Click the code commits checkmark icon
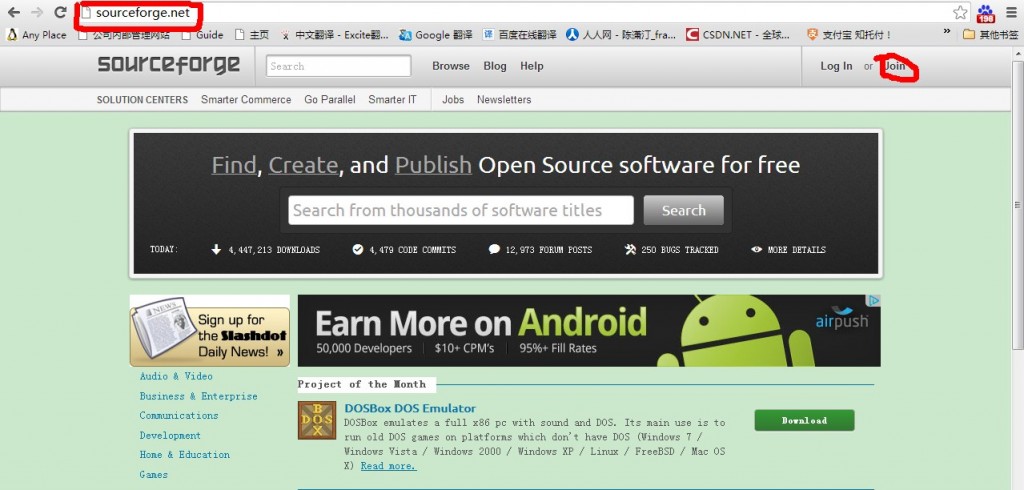This screenshot has width=1024, height=490. 357,250
